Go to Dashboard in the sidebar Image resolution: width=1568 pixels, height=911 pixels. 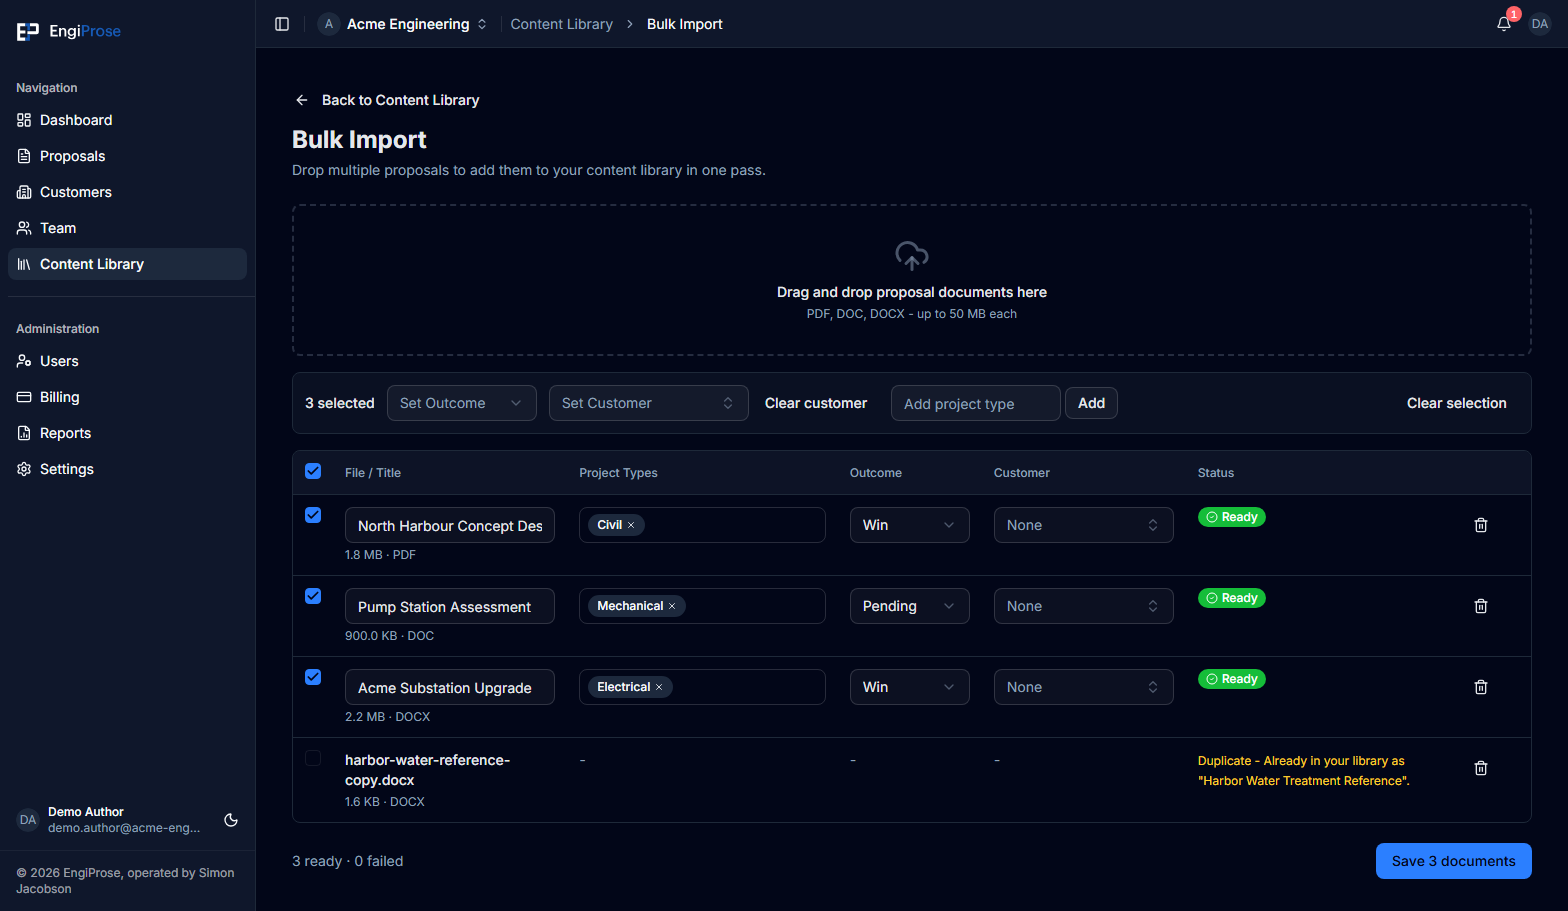pyautogui.click(x=127, y=120)
